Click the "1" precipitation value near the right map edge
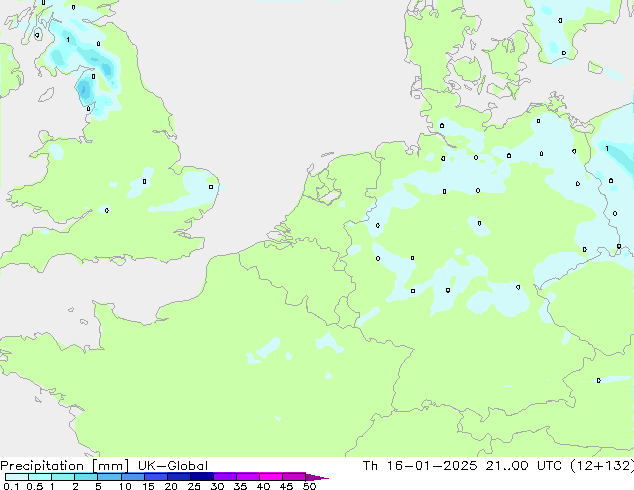634x490 pixels. [607, 149]
